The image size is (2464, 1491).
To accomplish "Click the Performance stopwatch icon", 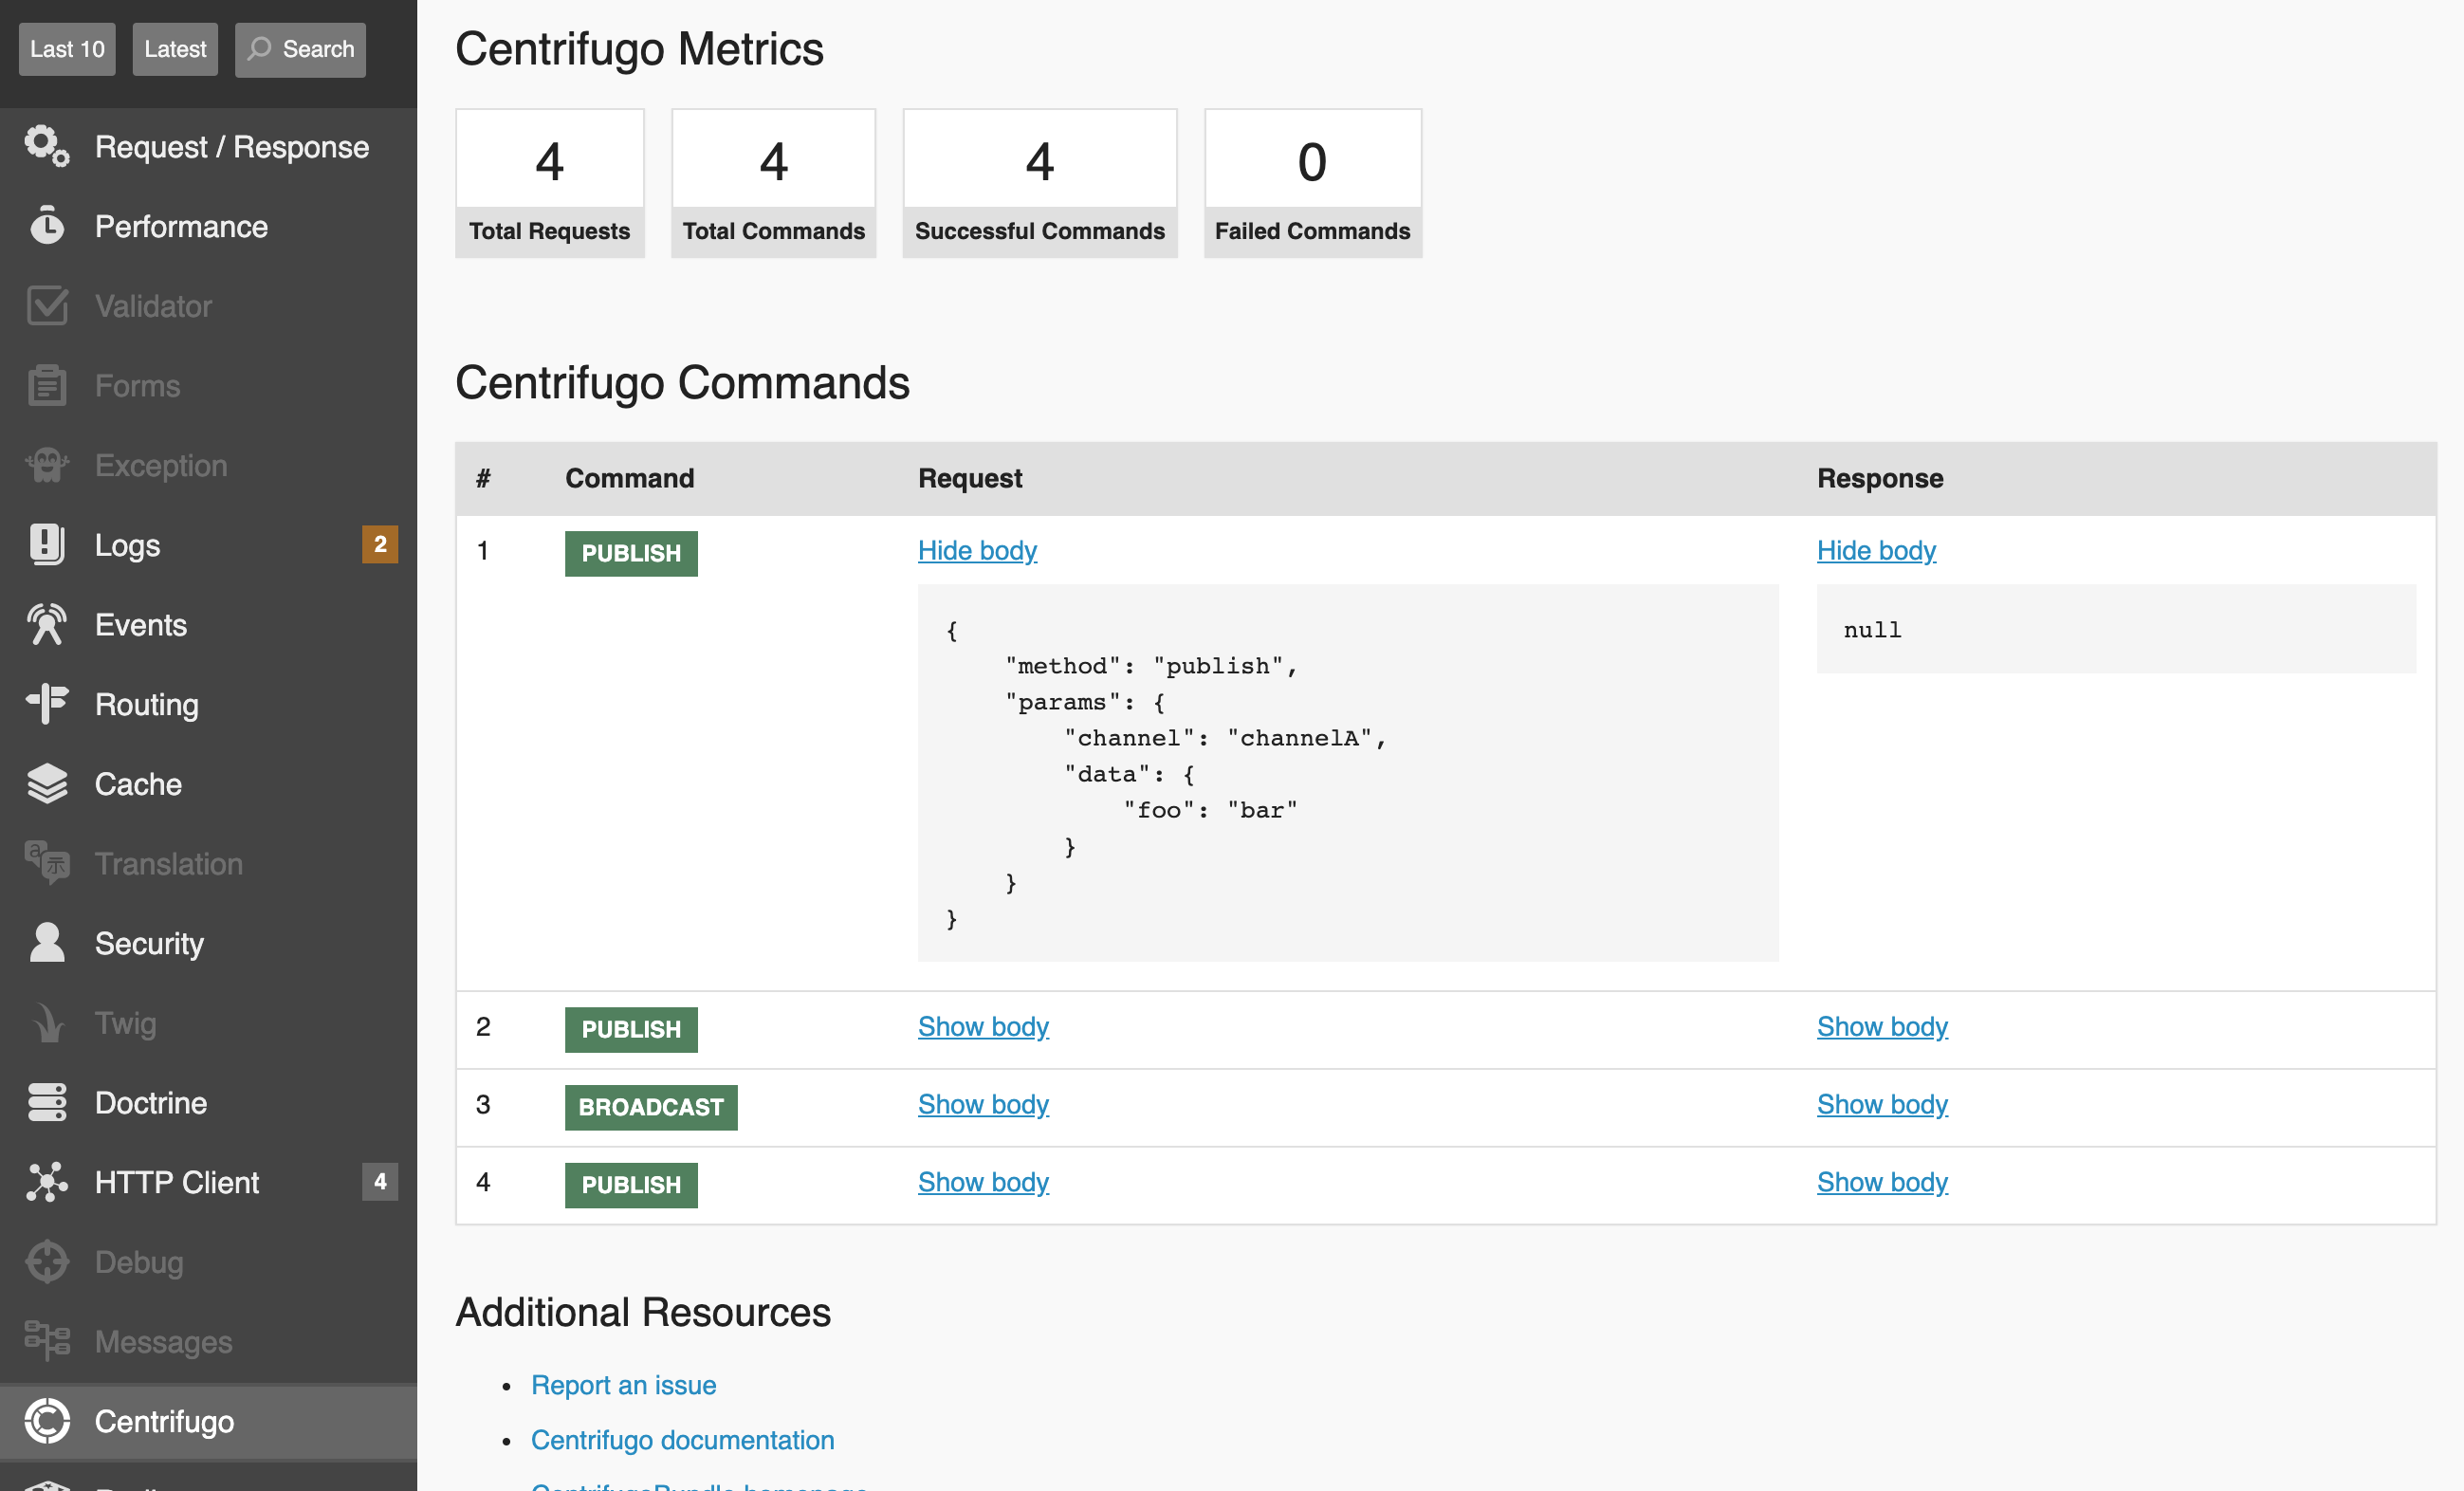I will (x=46, y=226).
